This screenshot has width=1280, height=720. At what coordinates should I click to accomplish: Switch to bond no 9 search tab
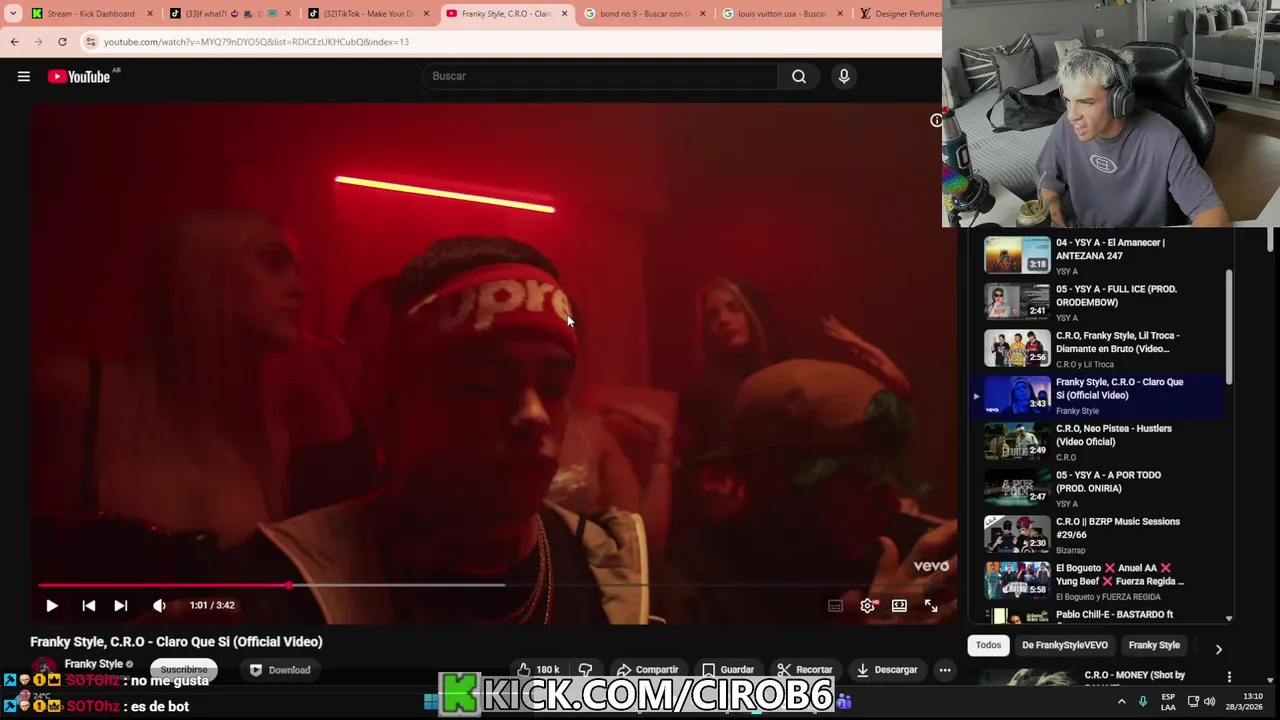coord(644,14)
